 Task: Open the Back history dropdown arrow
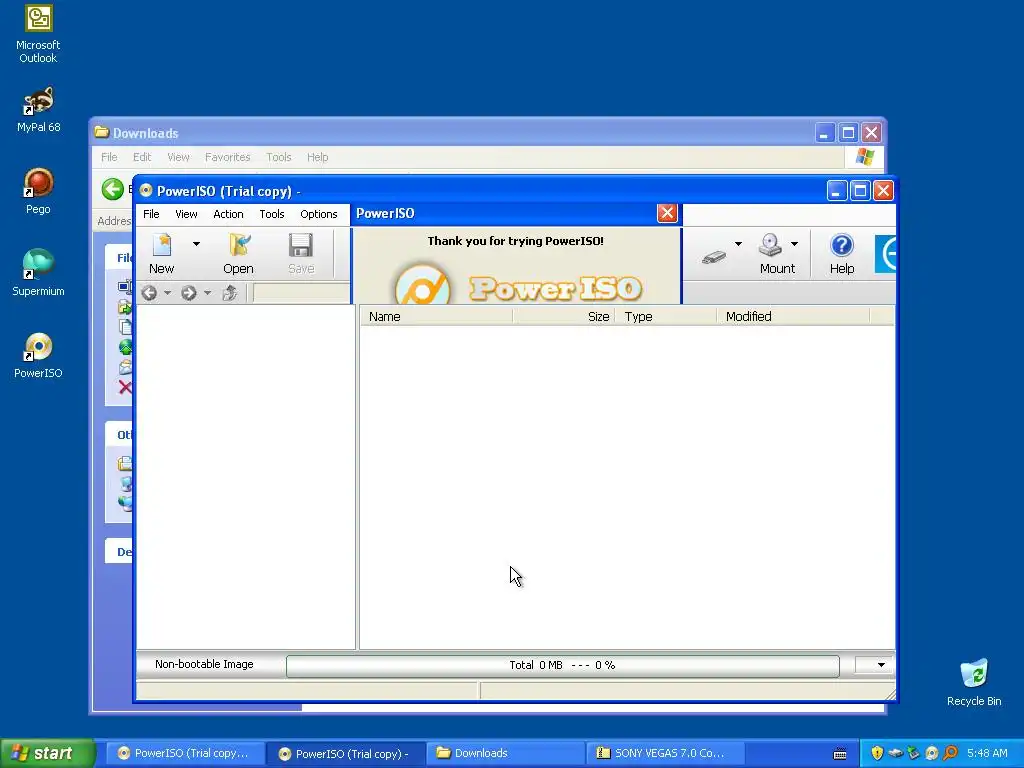pos(167,293)
